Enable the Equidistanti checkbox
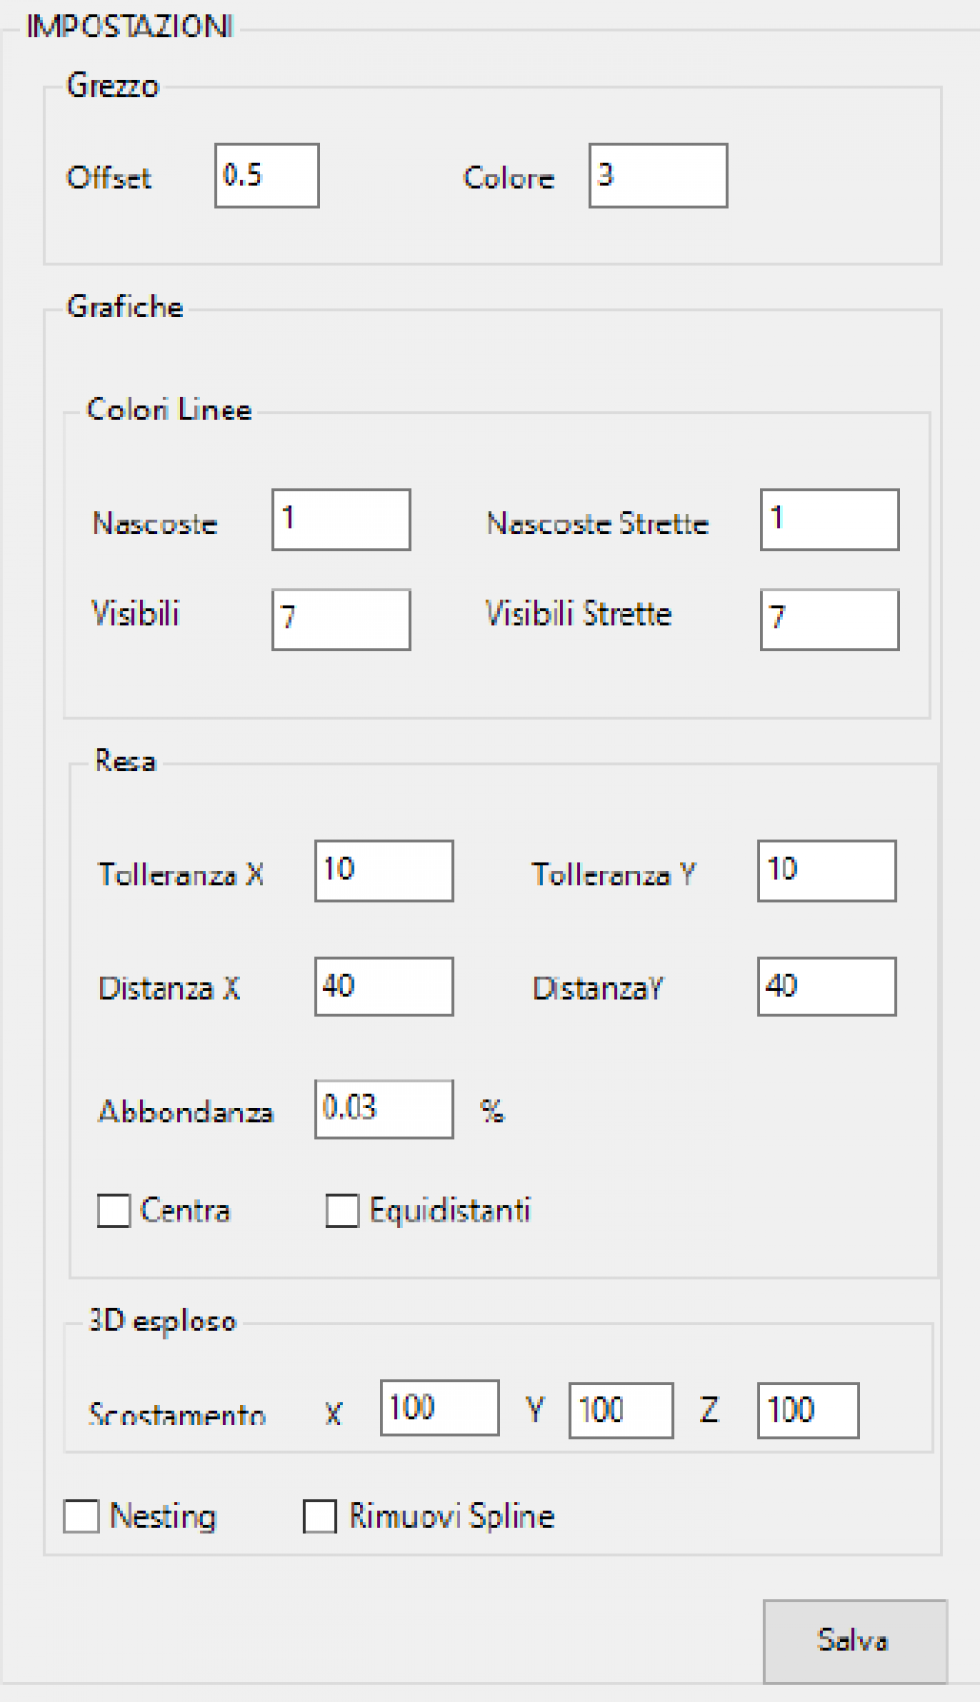 point(342,1211)
